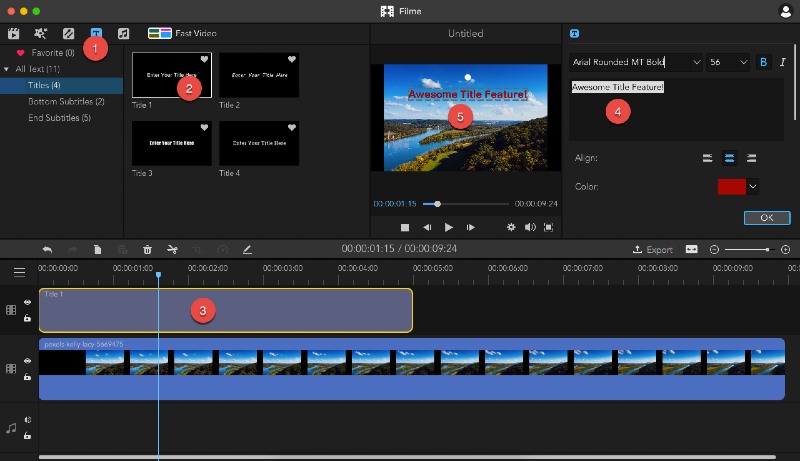Click fit-timeline-to-window icon
800x461 pixels.
click(x=691, y=249)
